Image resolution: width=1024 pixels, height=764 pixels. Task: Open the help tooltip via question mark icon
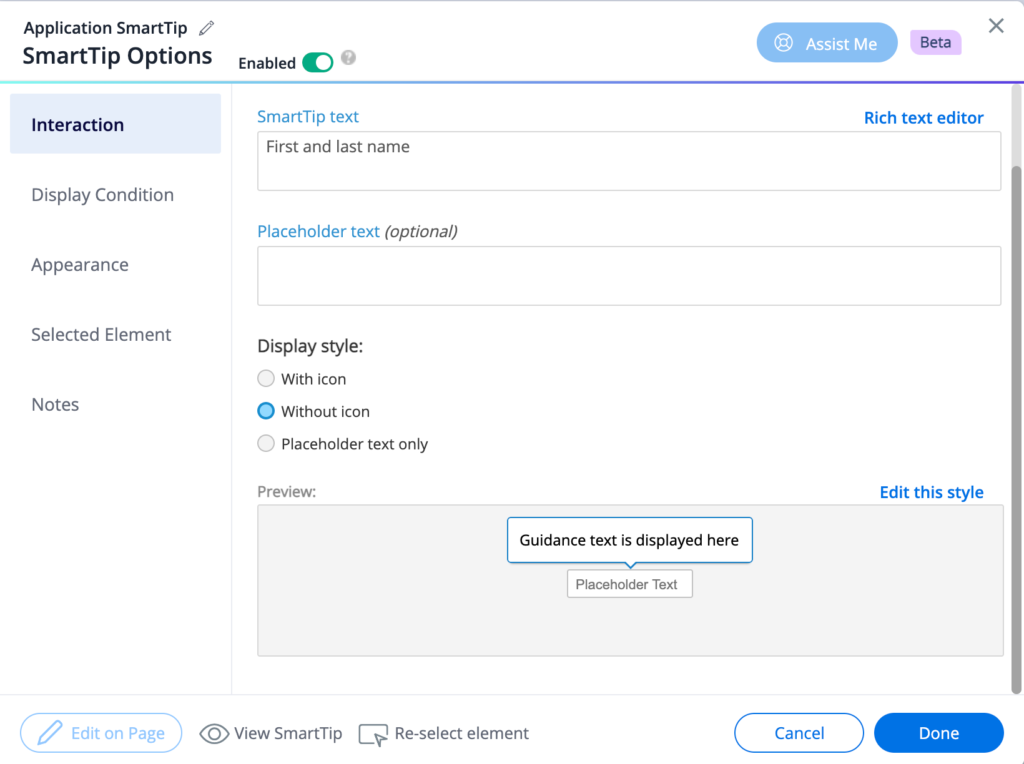coord(347,58)
